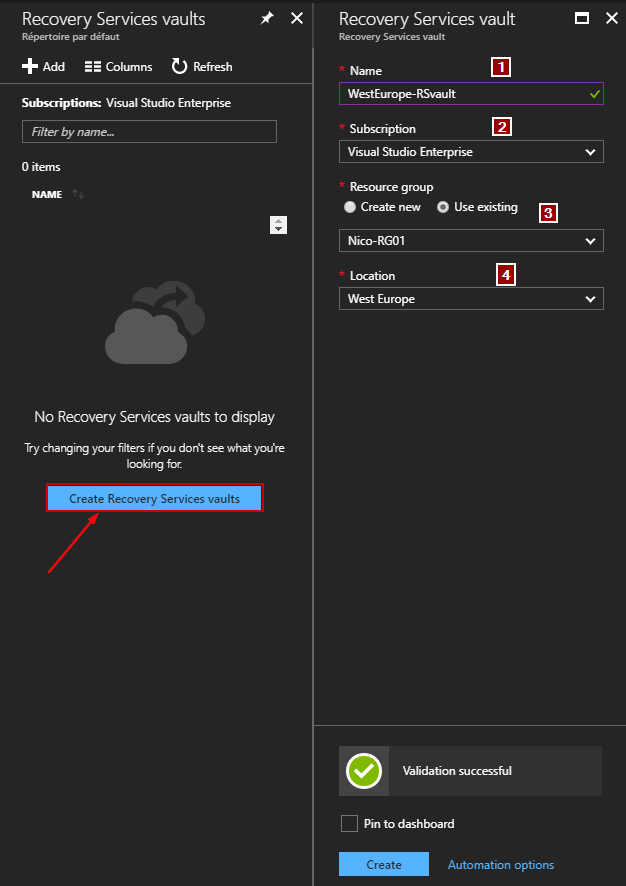Click the Subscriptions: Visual Studio Enterprise text

click(126, 103)
